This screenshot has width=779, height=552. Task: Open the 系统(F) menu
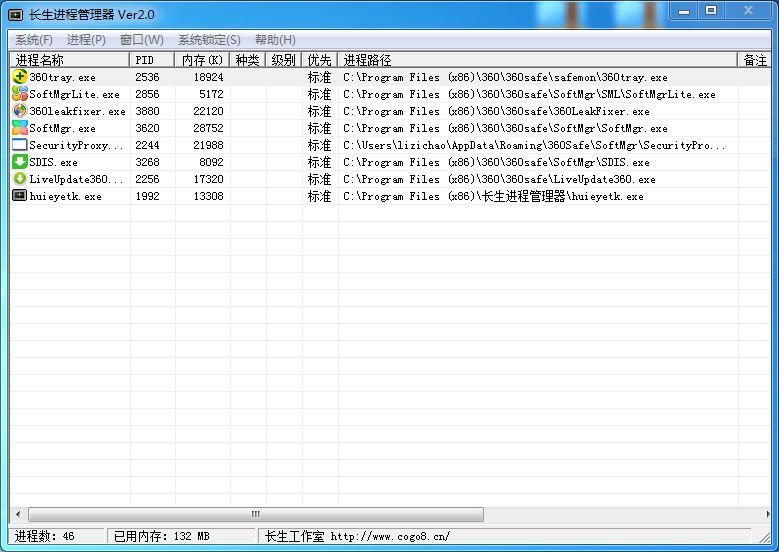34,40
